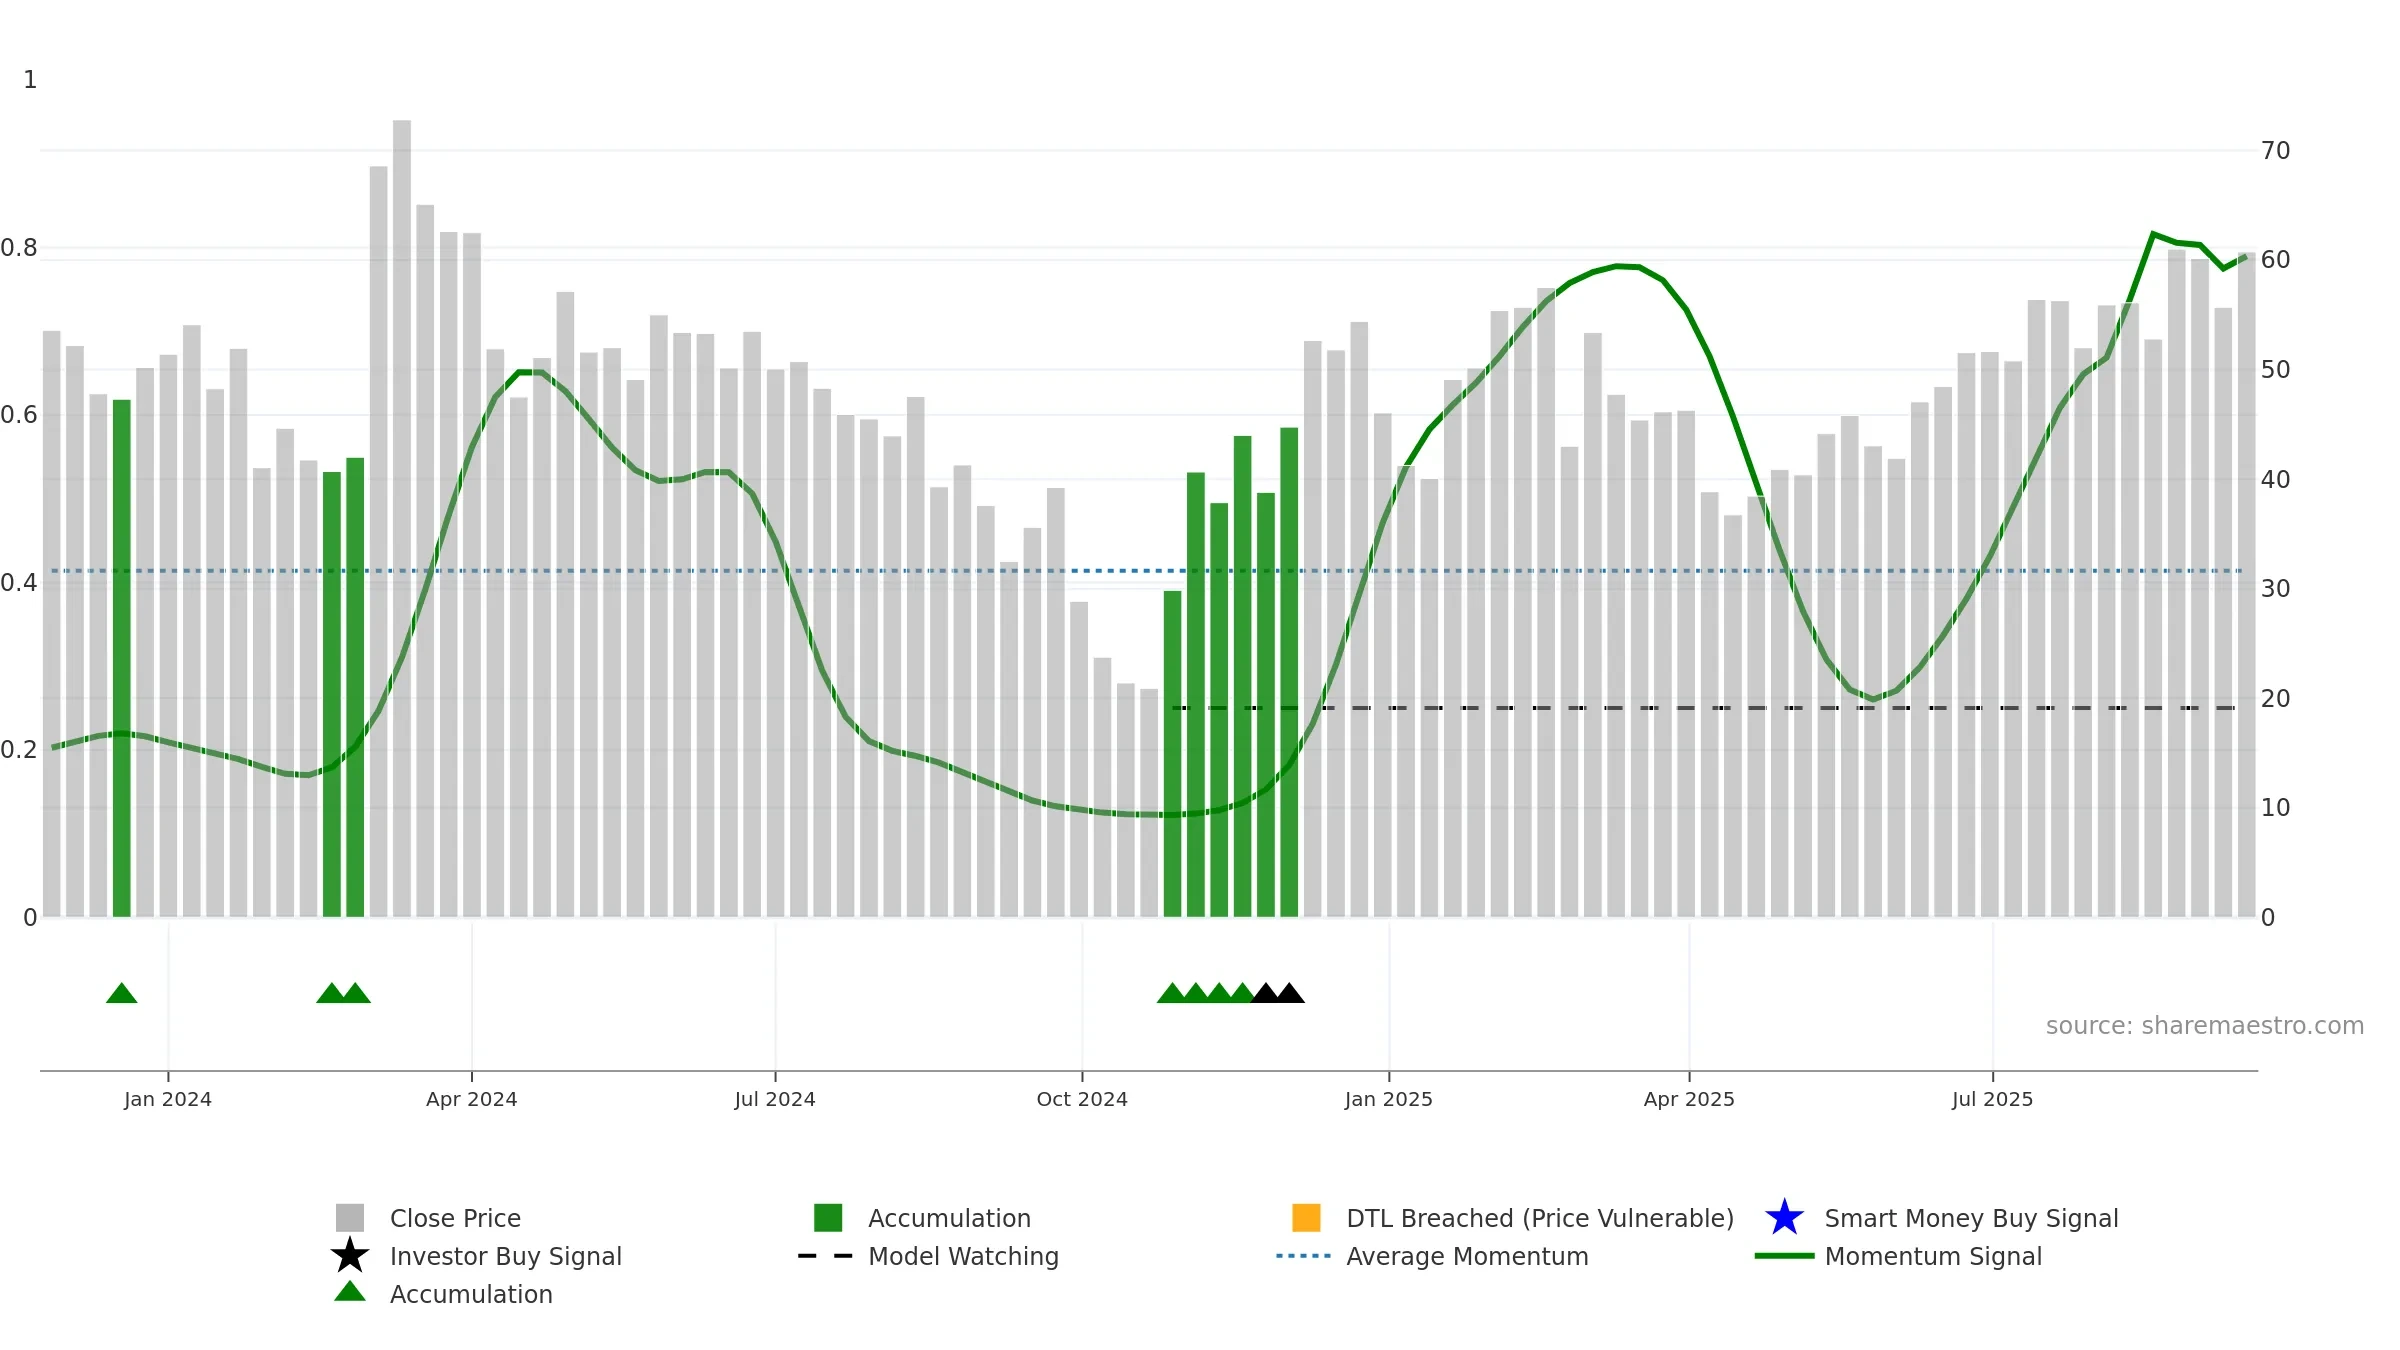The height and width of the screenshot is (1350, 2400).
Task: Click the tallest gray bar near Apr 2024
Action: click(402, 518)
